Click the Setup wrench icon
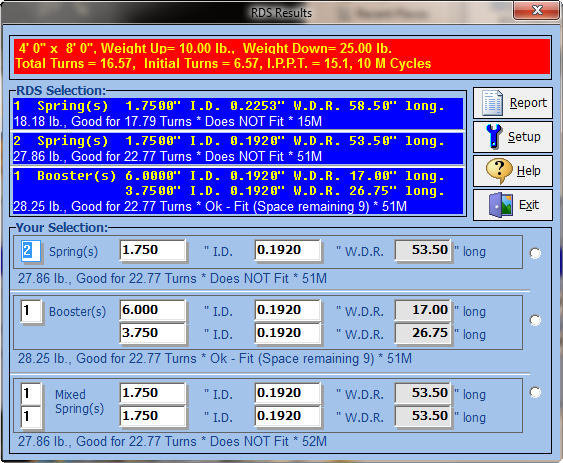 494,136
